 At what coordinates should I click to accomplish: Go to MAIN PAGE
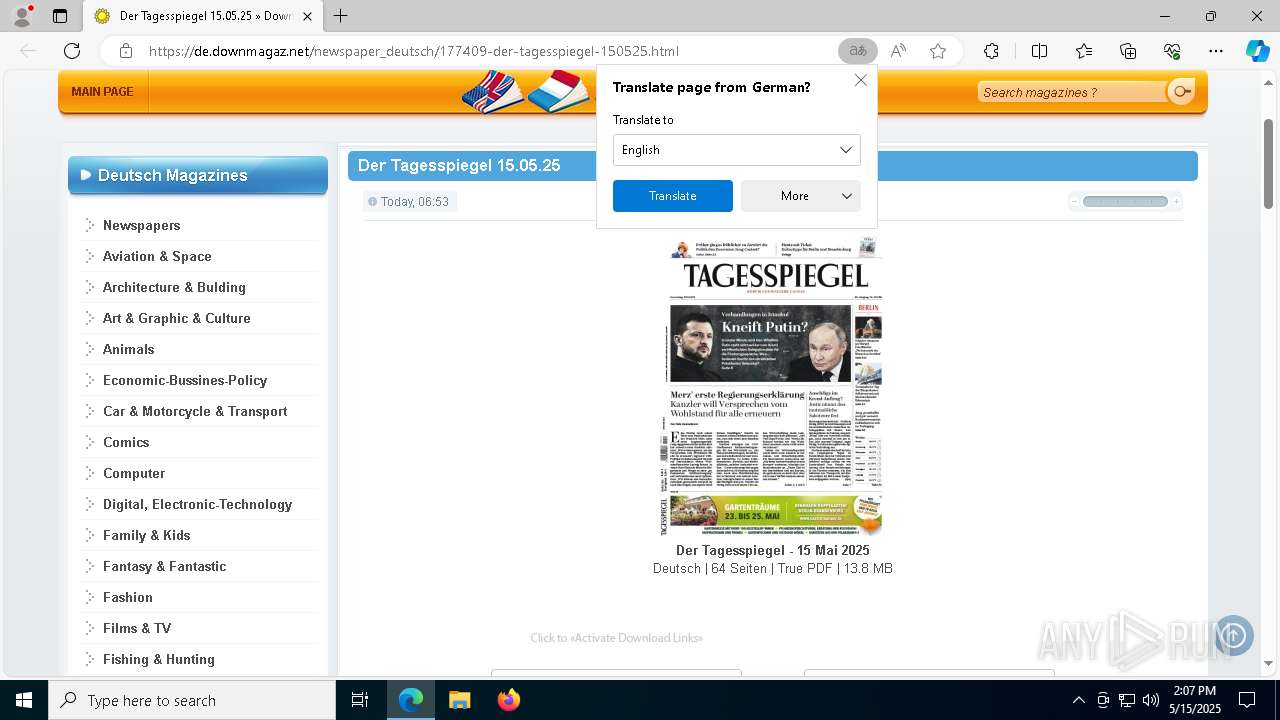pyautogui.click(x=102, y=92)
